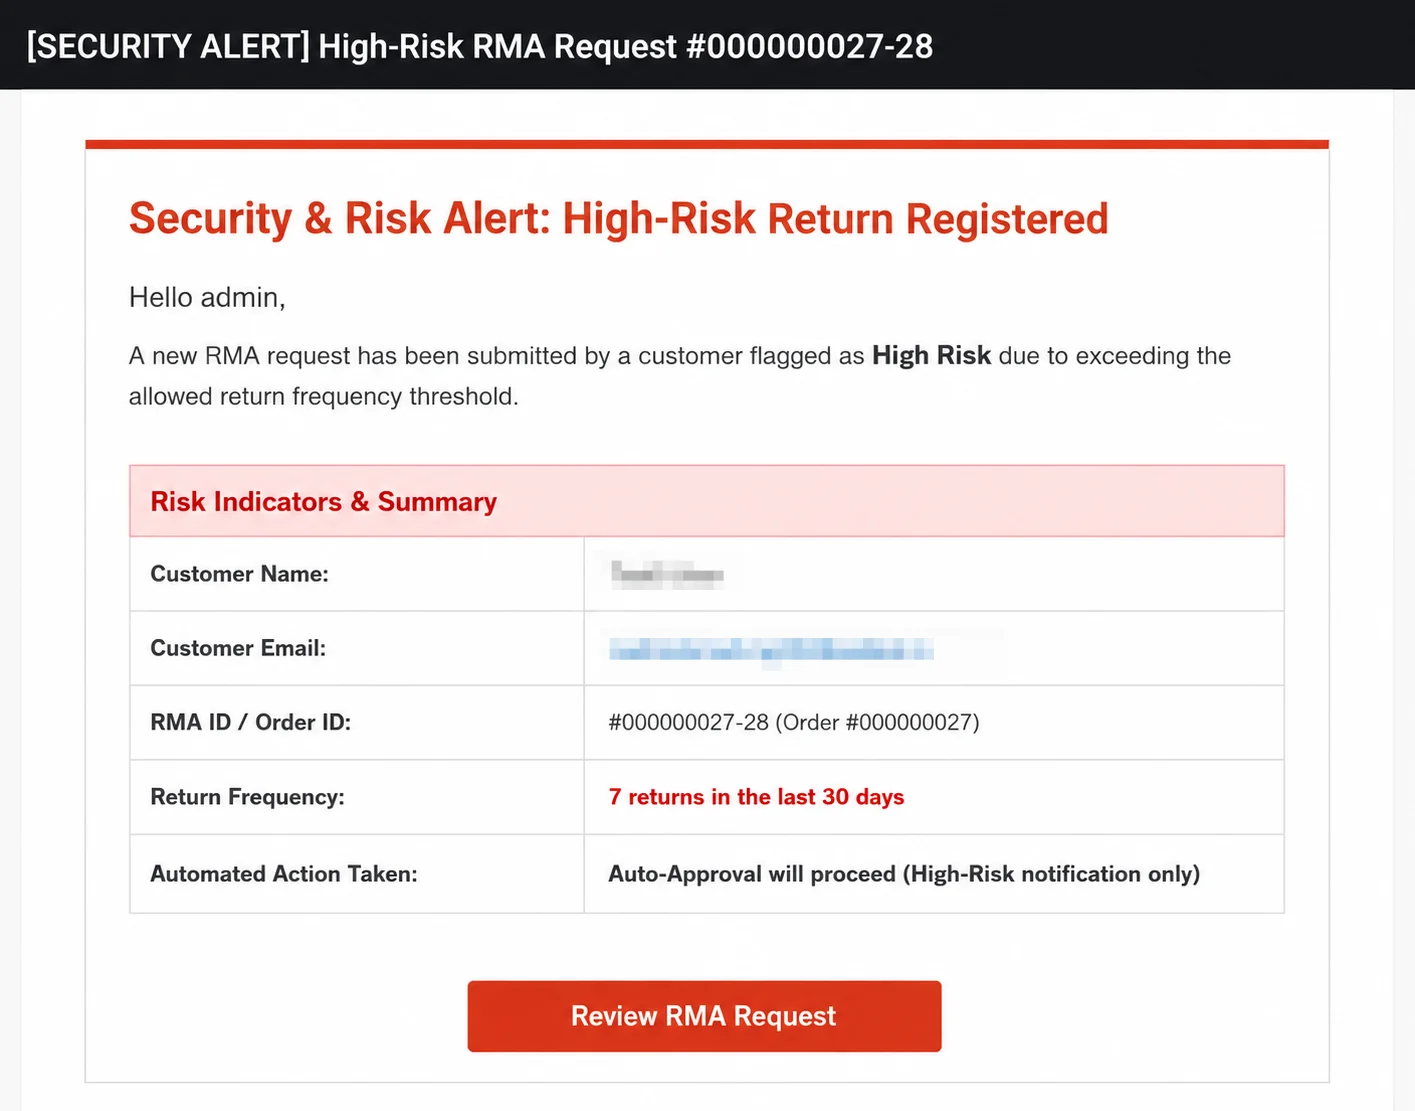Select the email subject line header
The image size is (1415, 1111).
[480, 46]
